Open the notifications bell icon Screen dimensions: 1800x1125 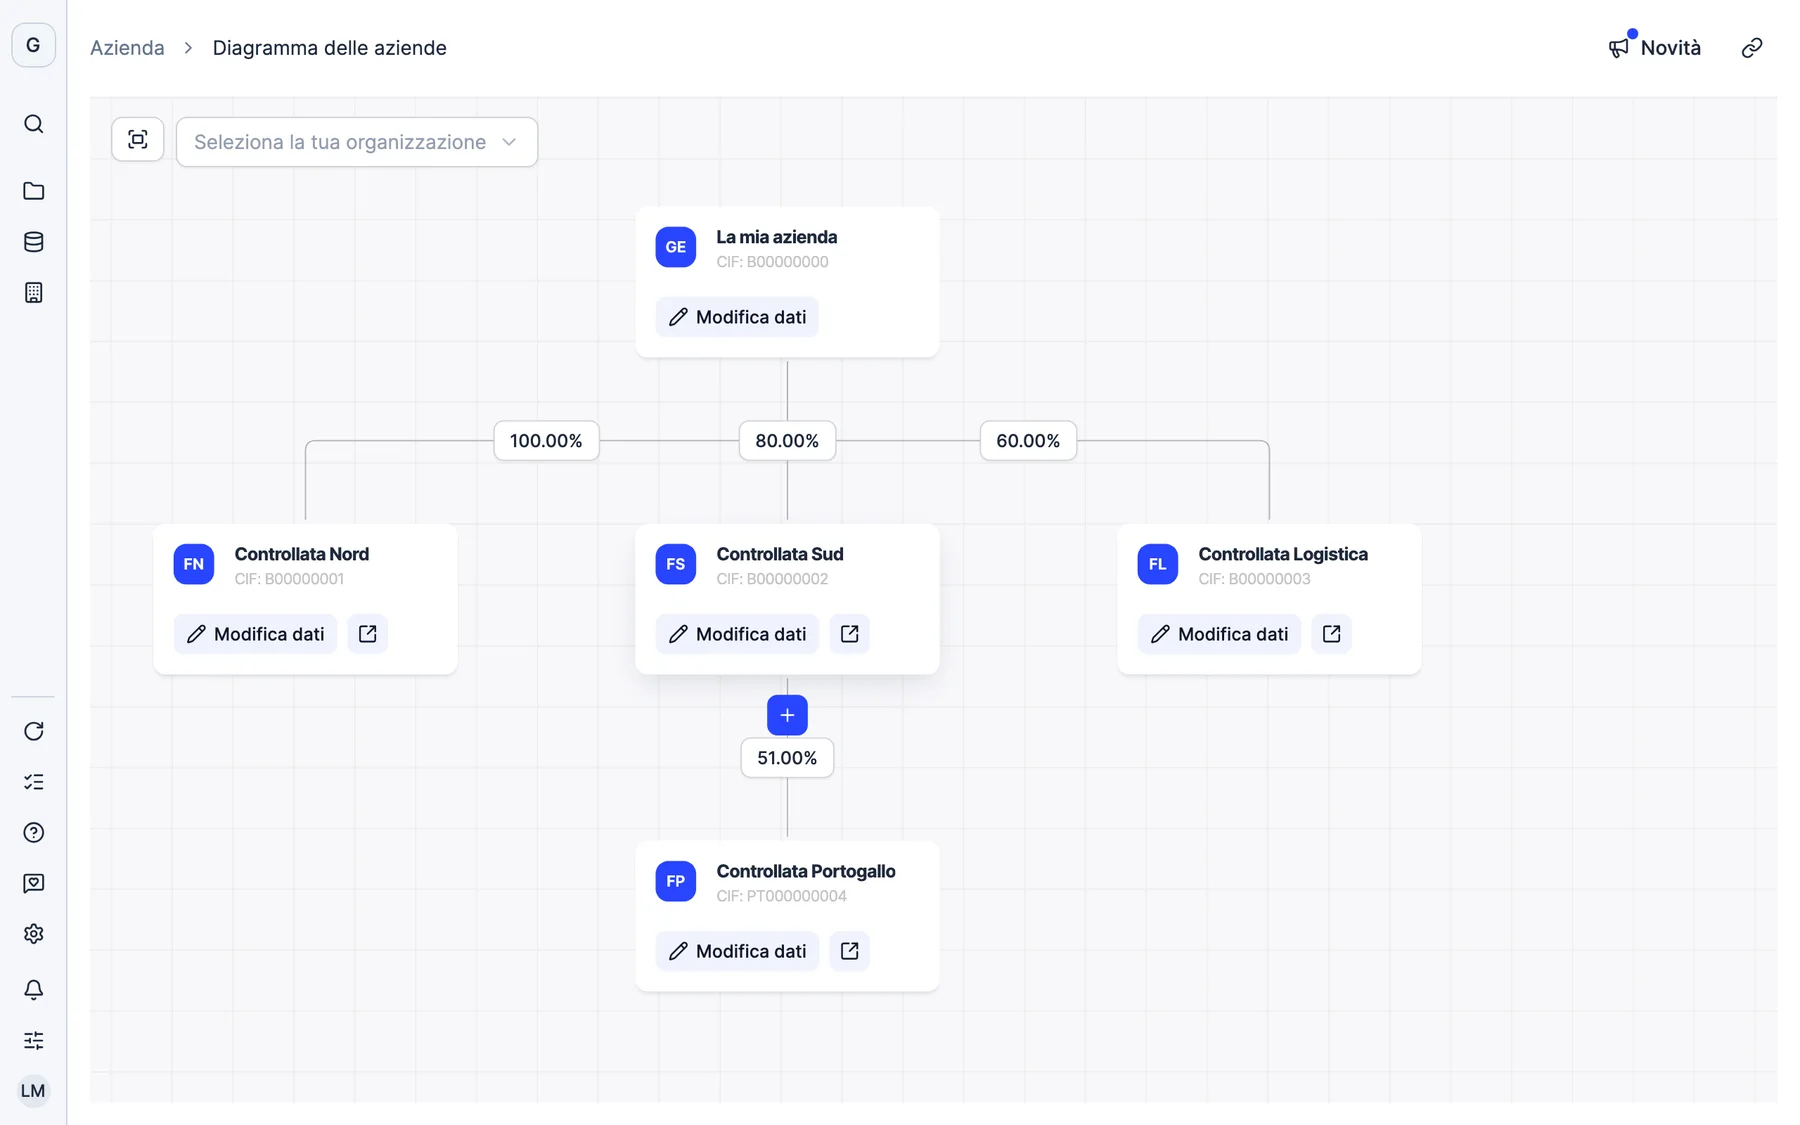point(33,989)
